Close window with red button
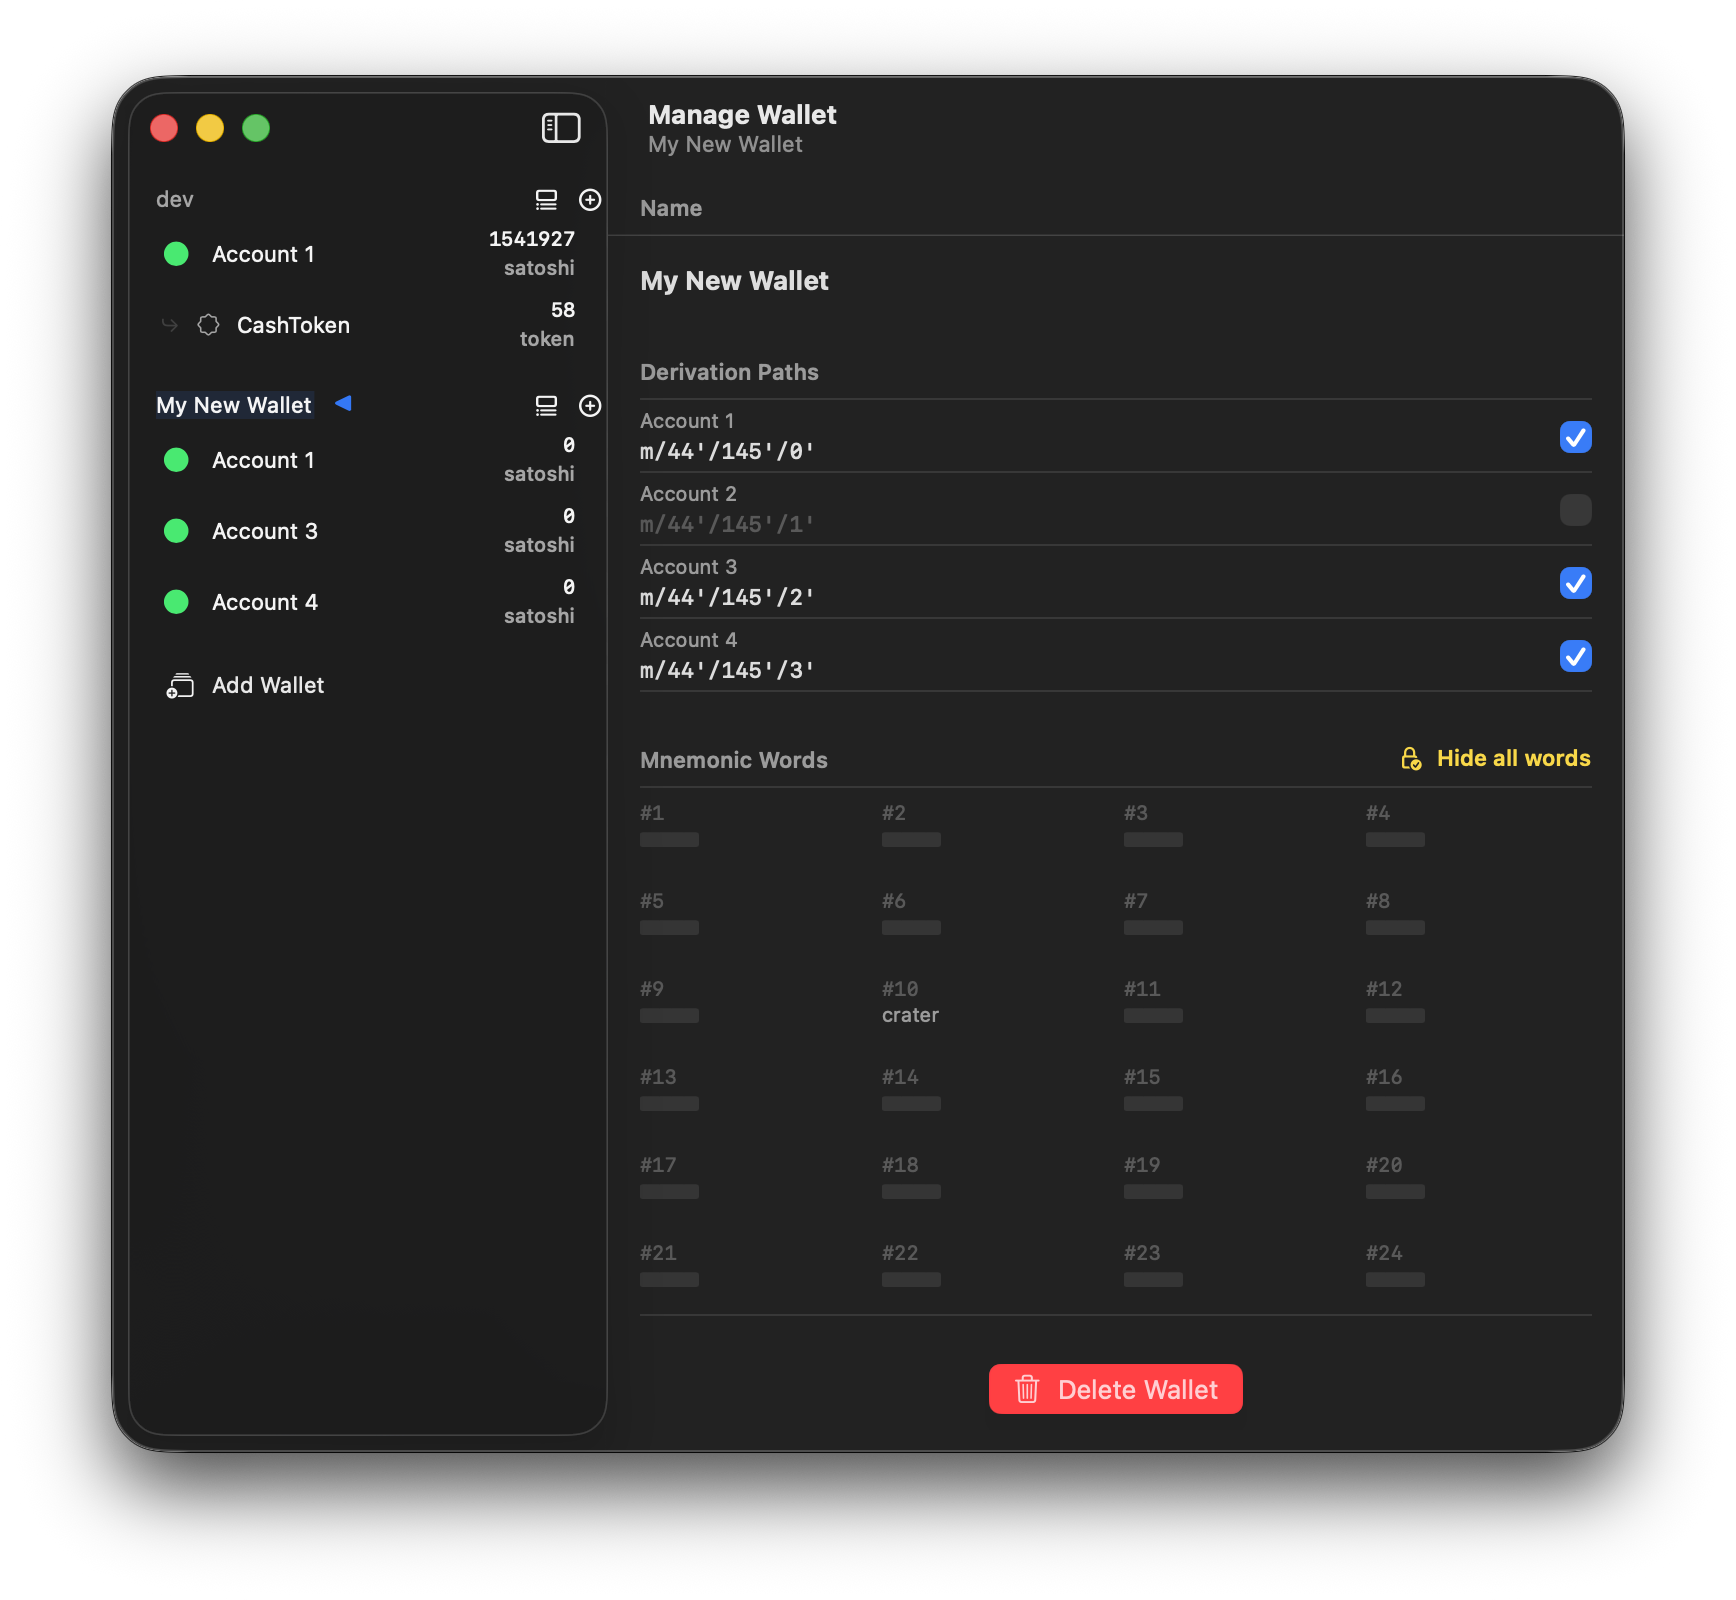The image size is (1736, 1600). pos(164,128)
